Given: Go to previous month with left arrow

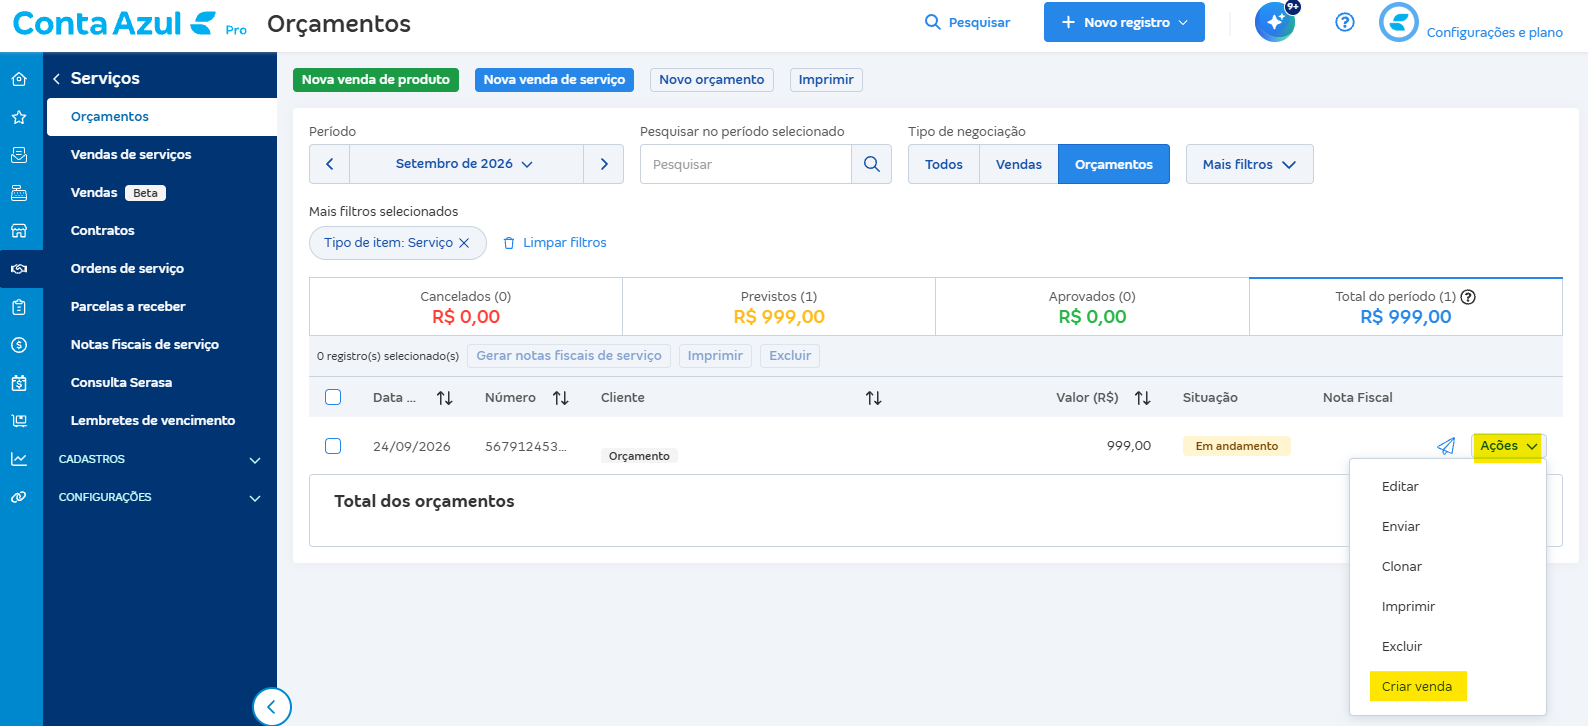Looking at the screenshot, I should point(329,164).
